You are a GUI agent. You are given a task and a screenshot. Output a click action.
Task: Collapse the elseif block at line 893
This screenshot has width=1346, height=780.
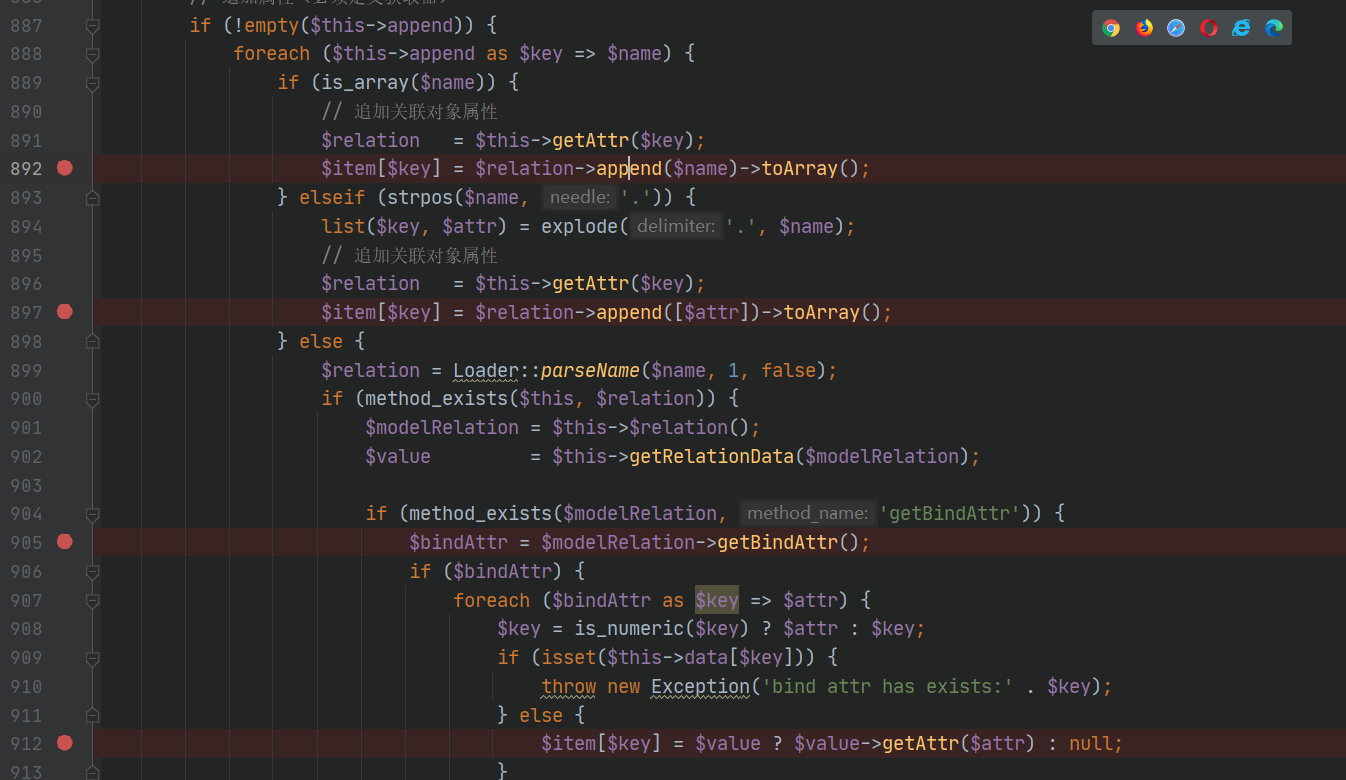click(93, 198)
